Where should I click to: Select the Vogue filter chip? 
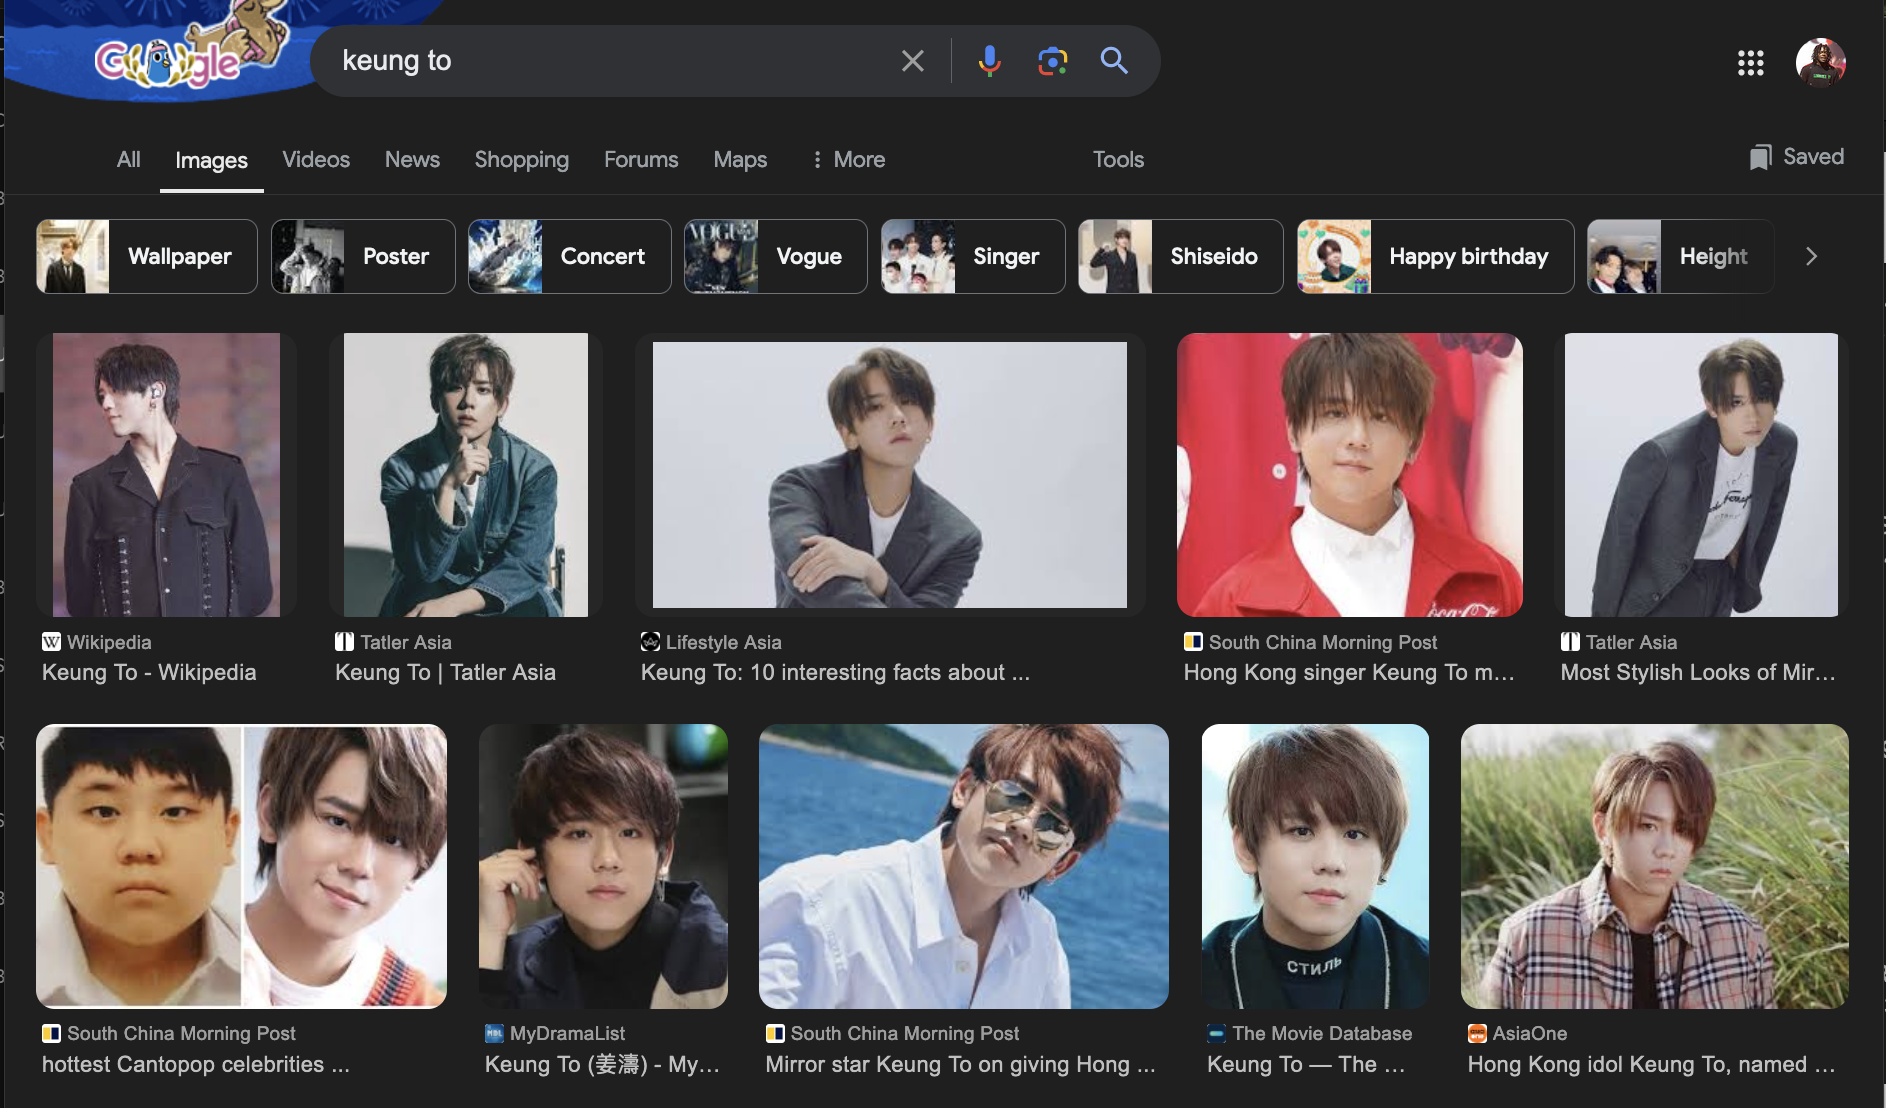[x=775, y=257]
